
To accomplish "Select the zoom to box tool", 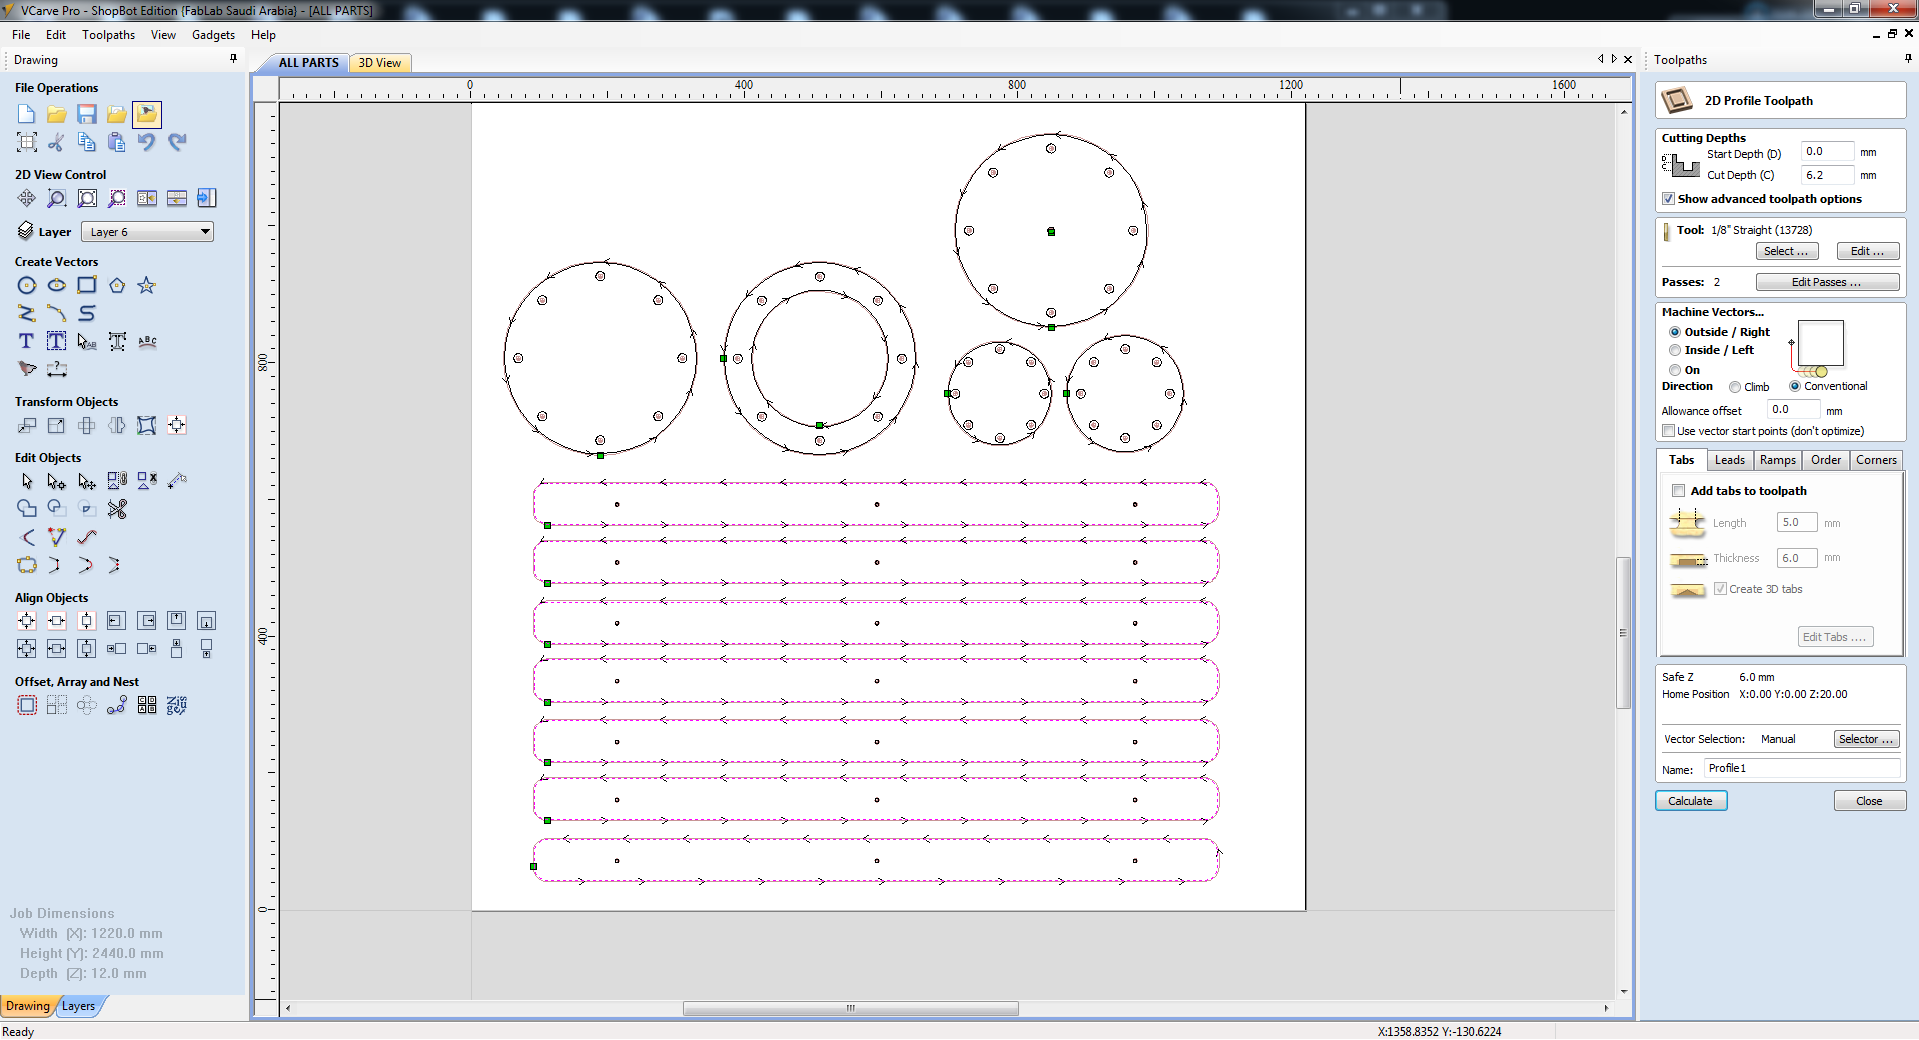I will (57, 198).
